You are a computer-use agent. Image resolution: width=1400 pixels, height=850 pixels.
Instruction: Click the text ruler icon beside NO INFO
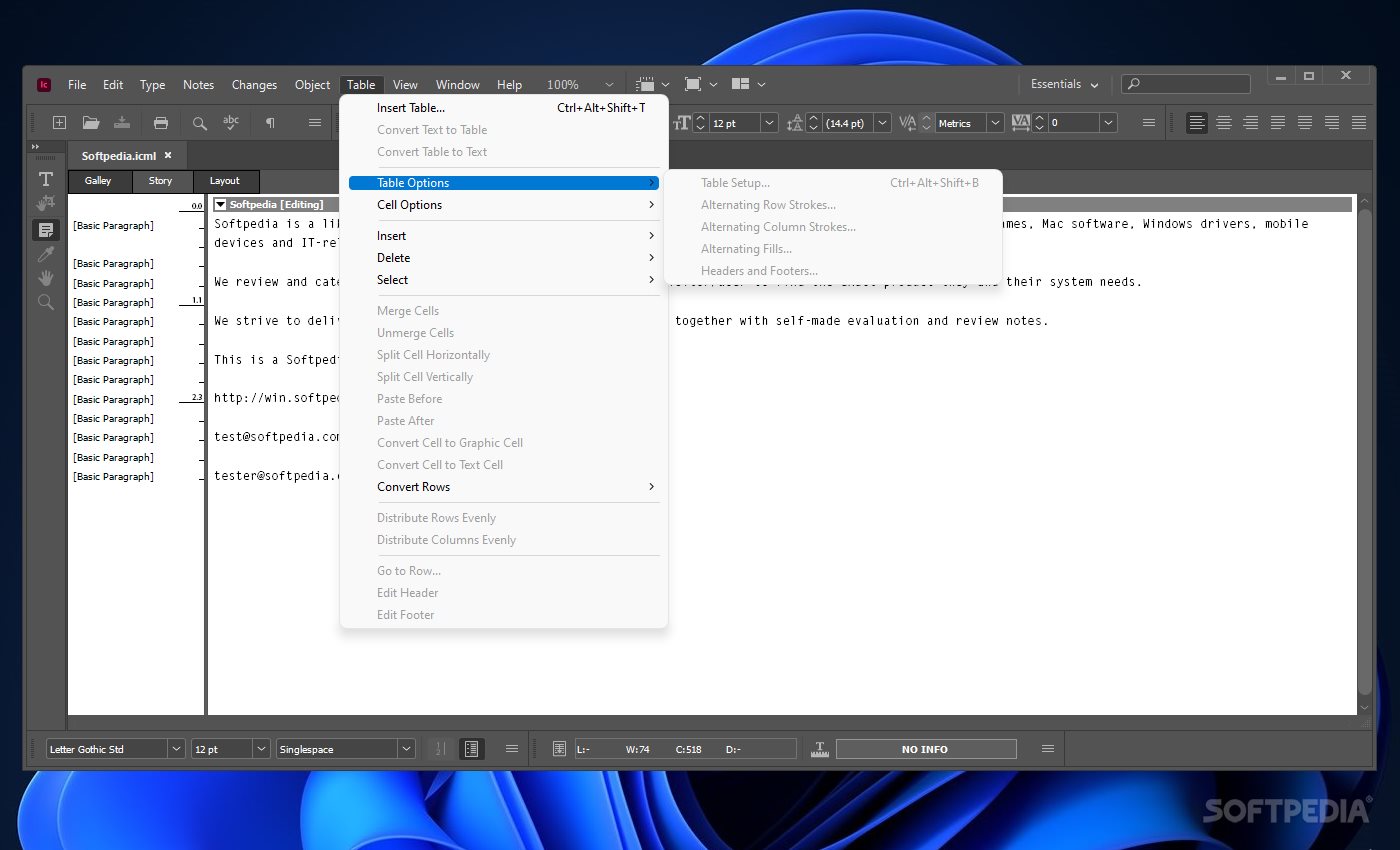[819, 749]
